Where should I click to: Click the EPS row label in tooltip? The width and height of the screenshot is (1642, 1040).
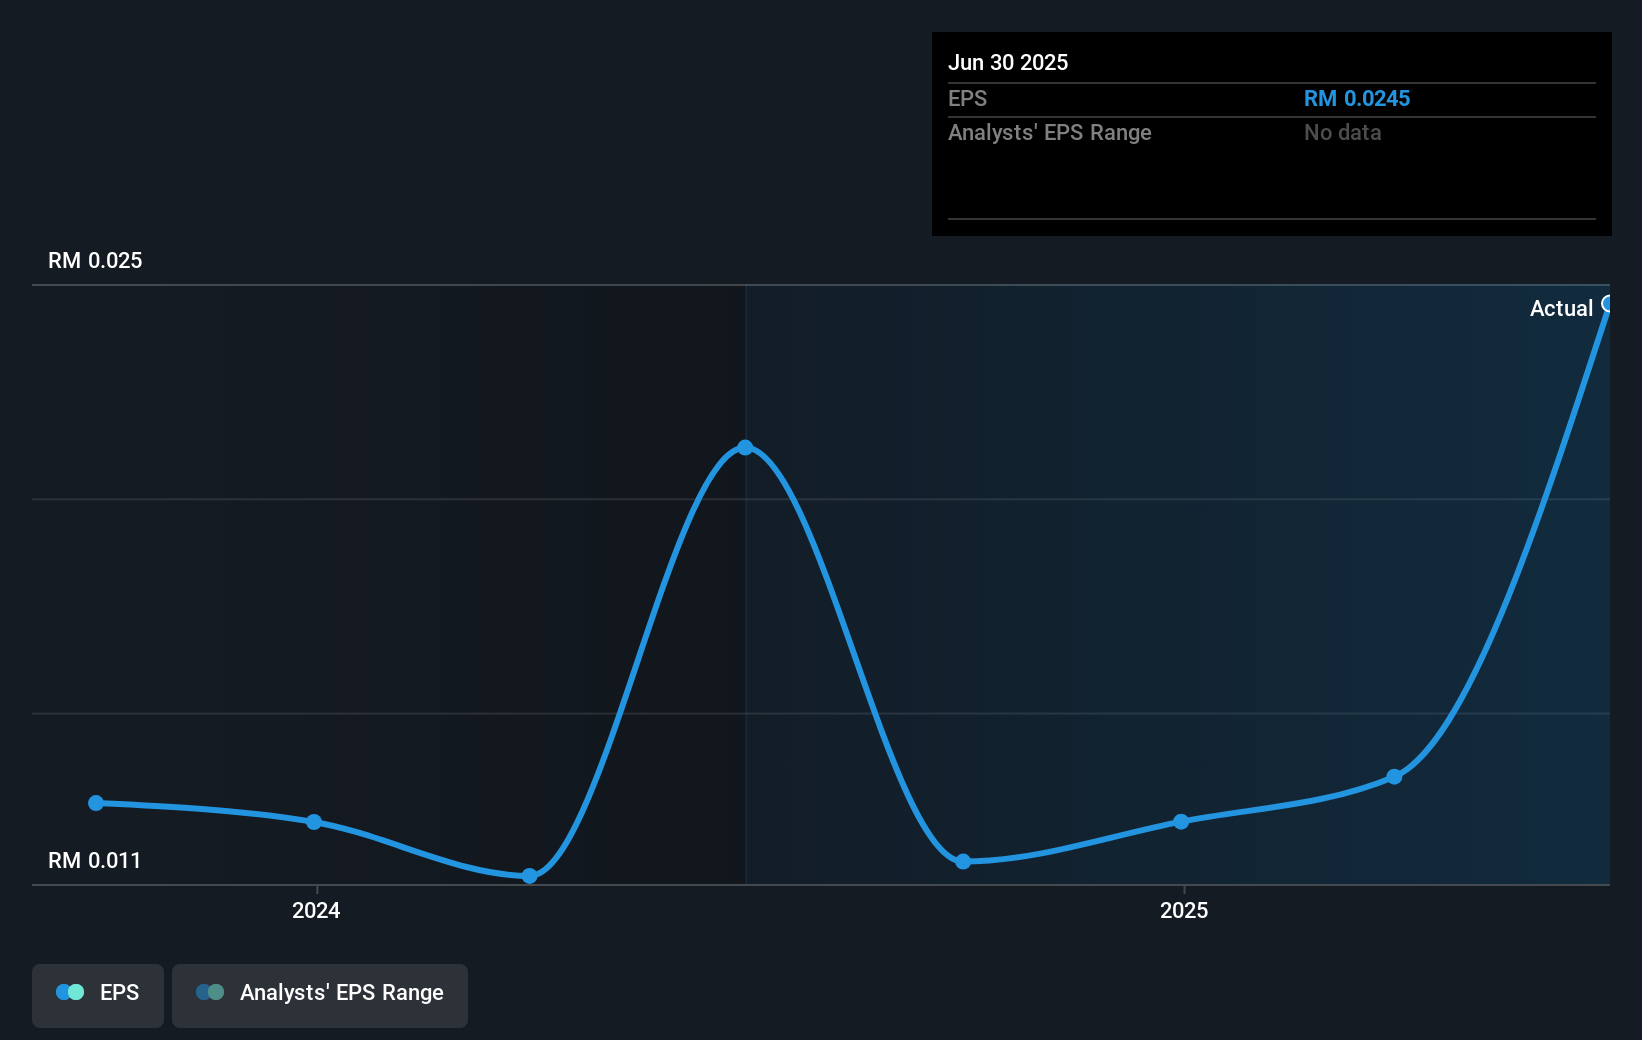pyautogui.click(x=967, y=98)
